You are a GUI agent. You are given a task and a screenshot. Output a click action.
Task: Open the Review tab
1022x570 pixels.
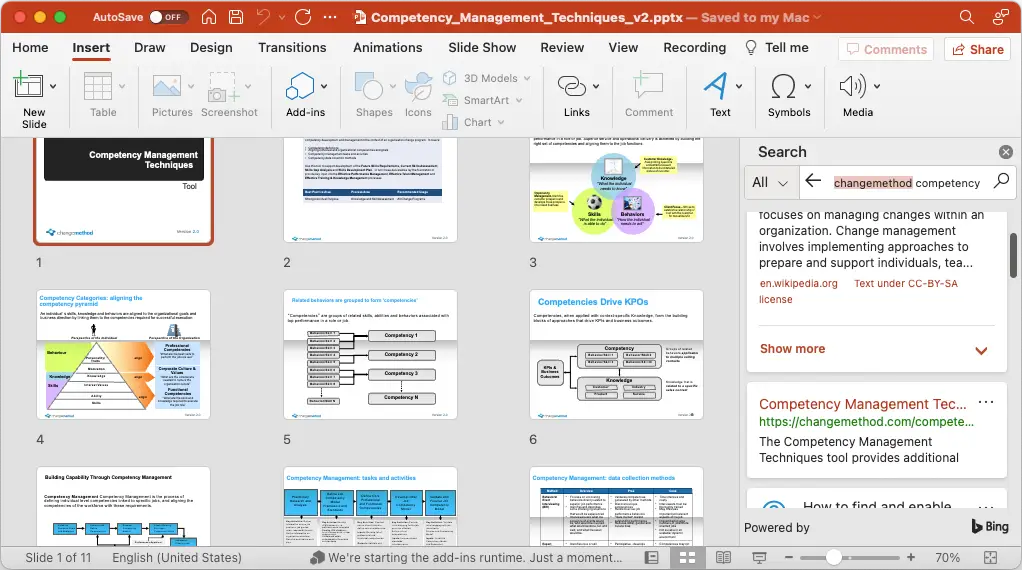point(562,48)
